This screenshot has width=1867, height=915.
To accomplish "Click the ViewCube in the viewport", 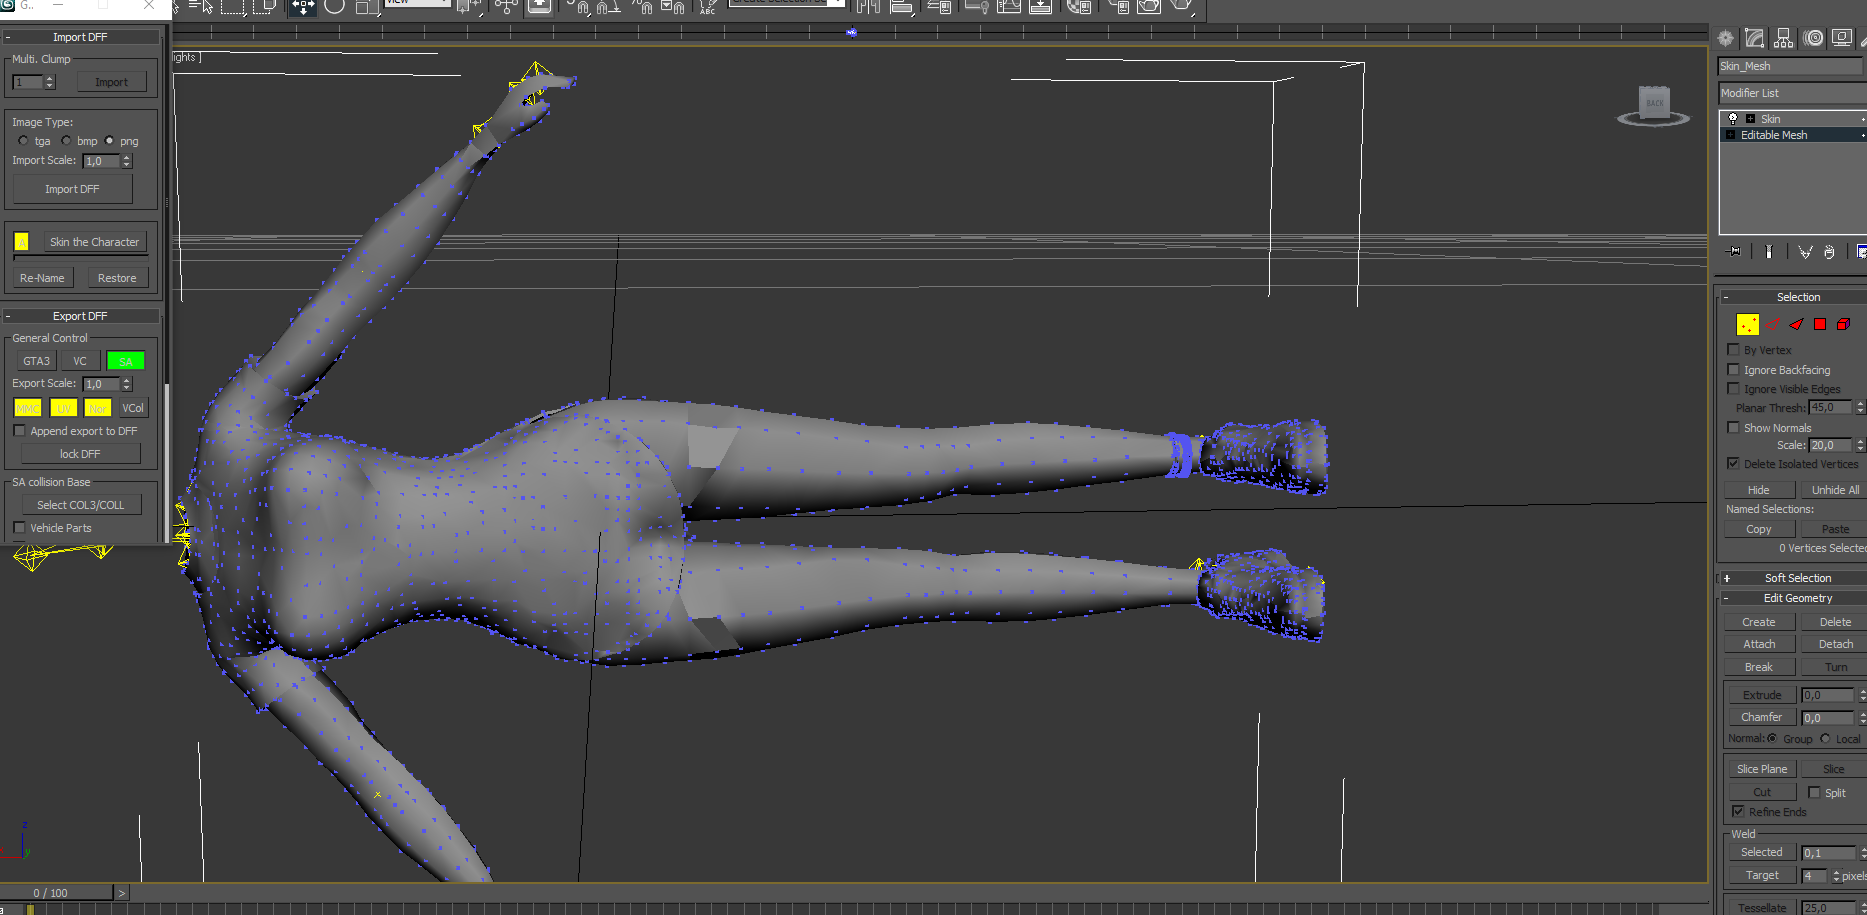I will click(1654, 104).
